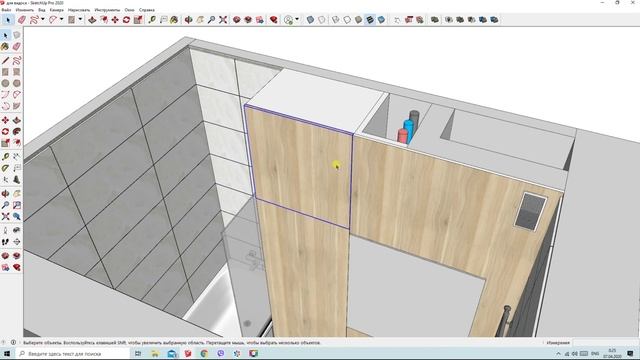Viewport: 640px width, 360px height.
Task: Select the Rectangle shapes tool in top toolbar
Action: point(71,20)
